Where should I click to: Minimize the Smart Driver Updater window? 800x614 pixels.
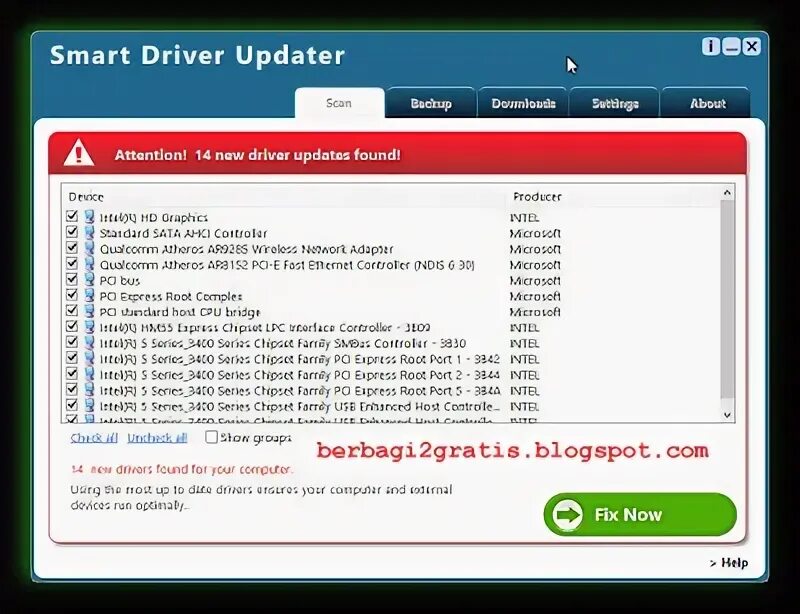[x=731, y=46]
